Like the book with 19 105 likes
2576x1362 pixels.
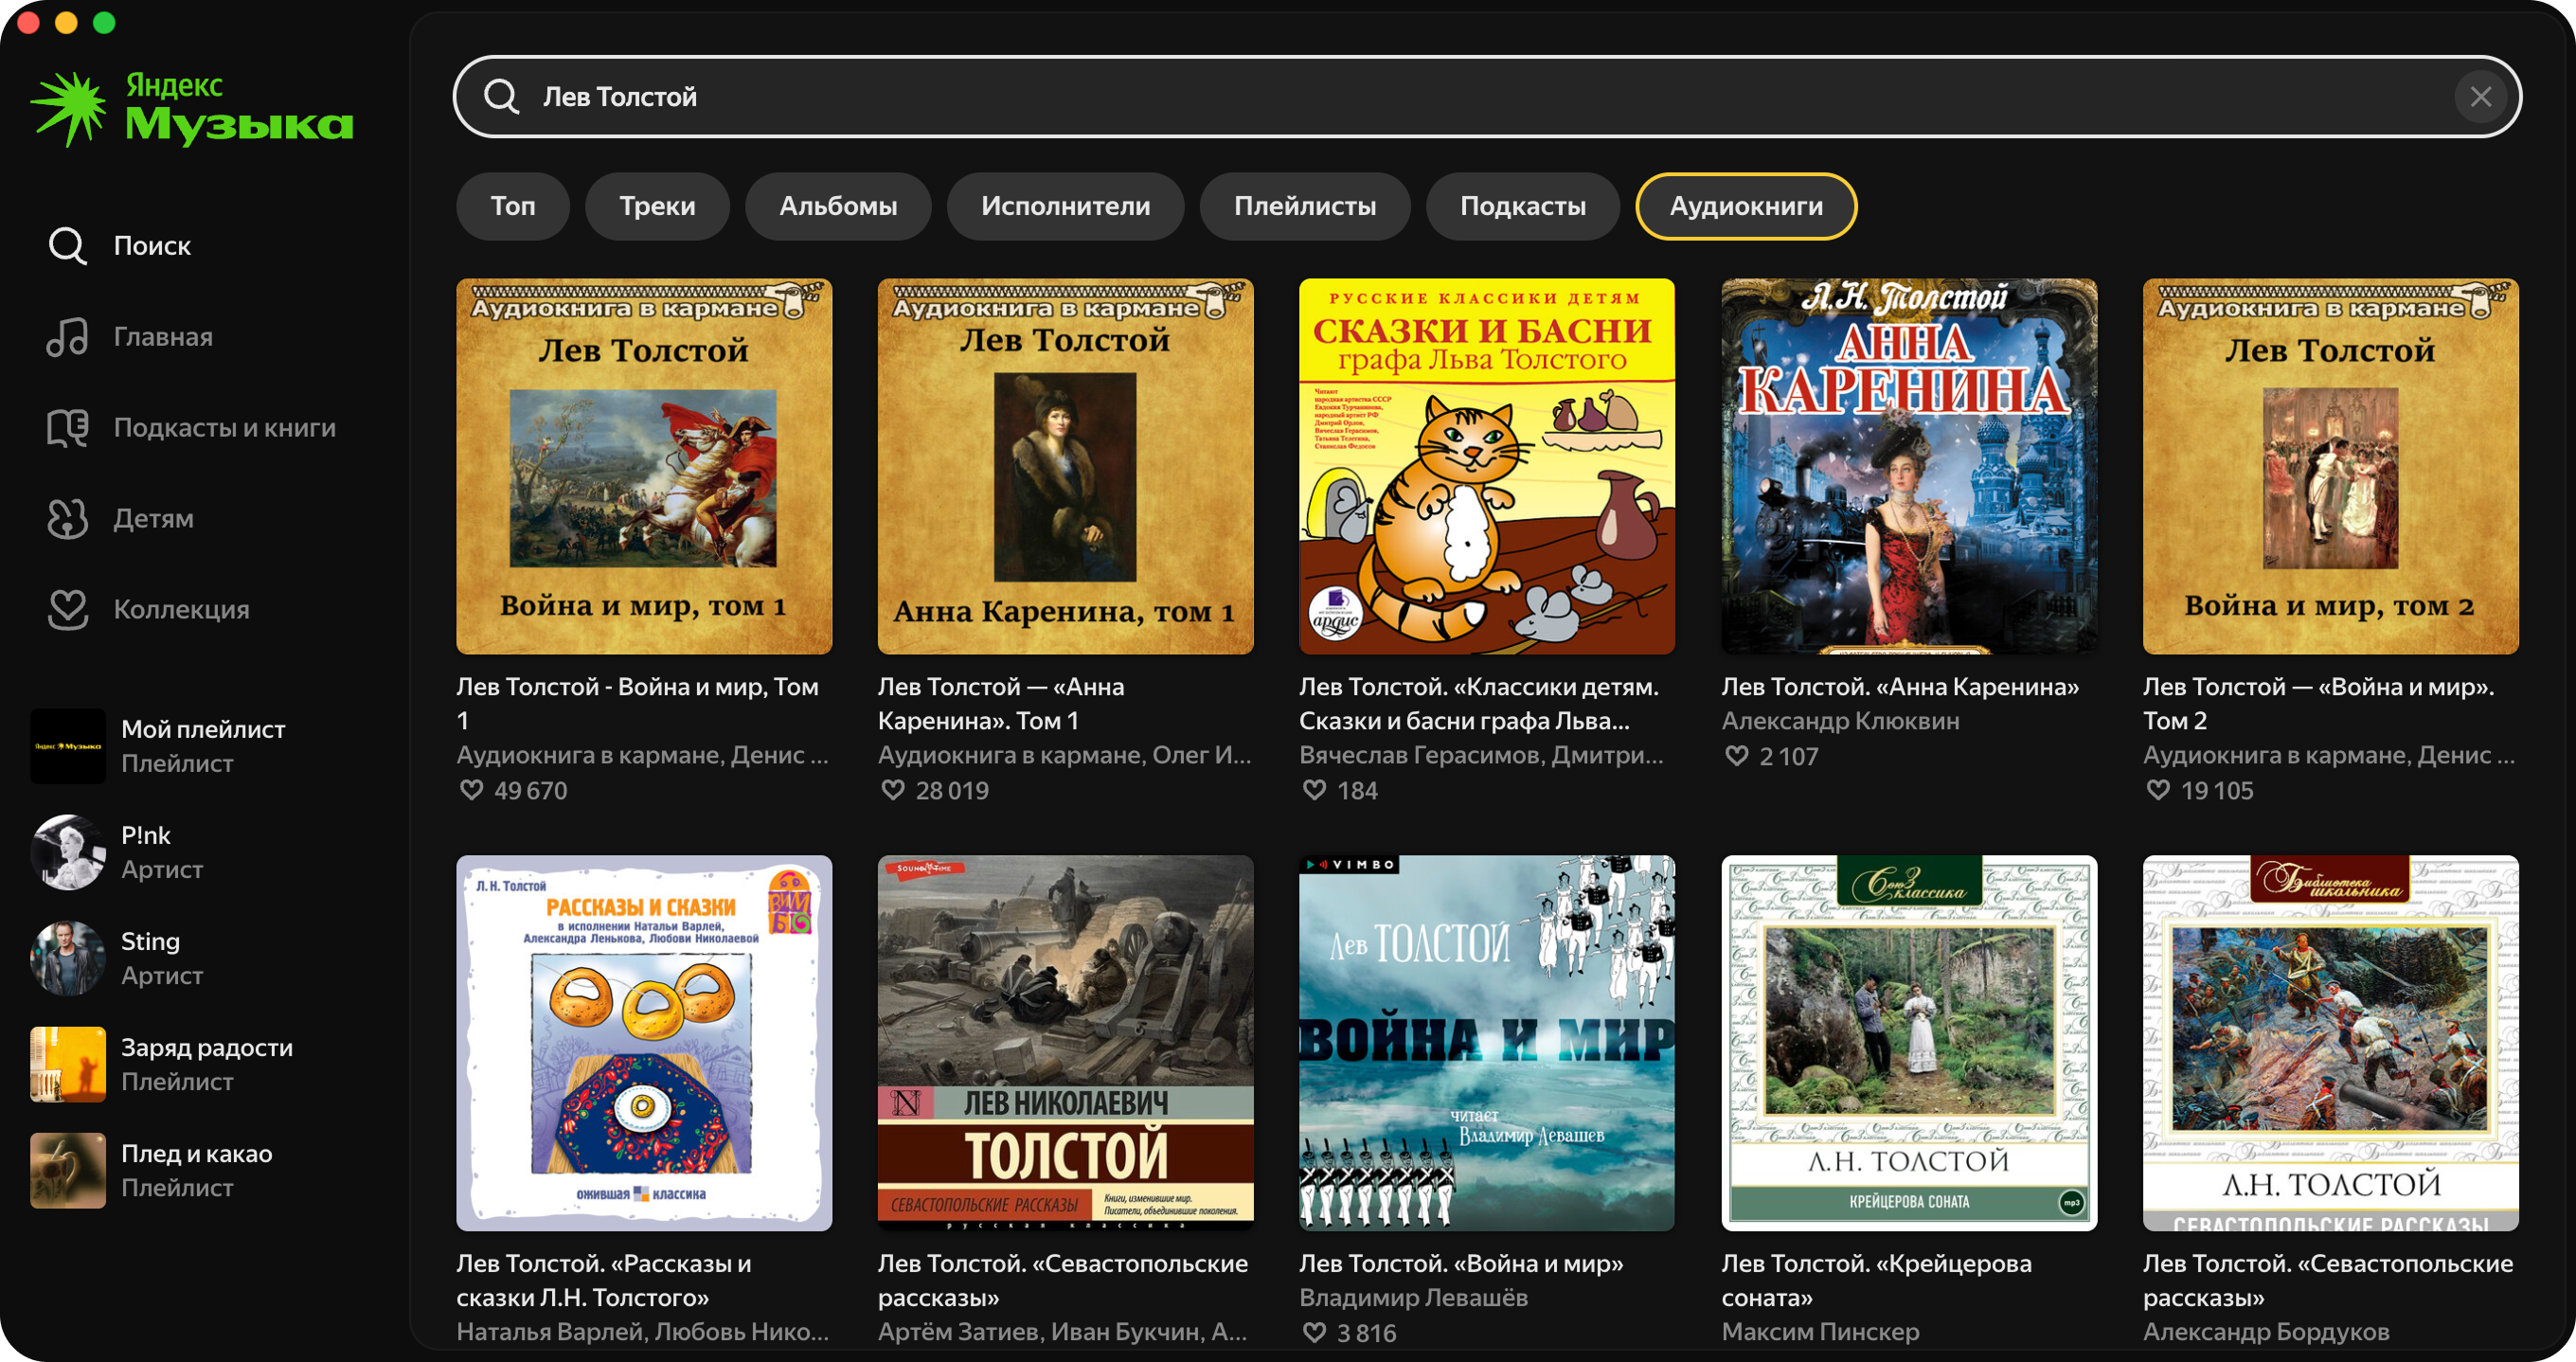tap(2158, 790)
